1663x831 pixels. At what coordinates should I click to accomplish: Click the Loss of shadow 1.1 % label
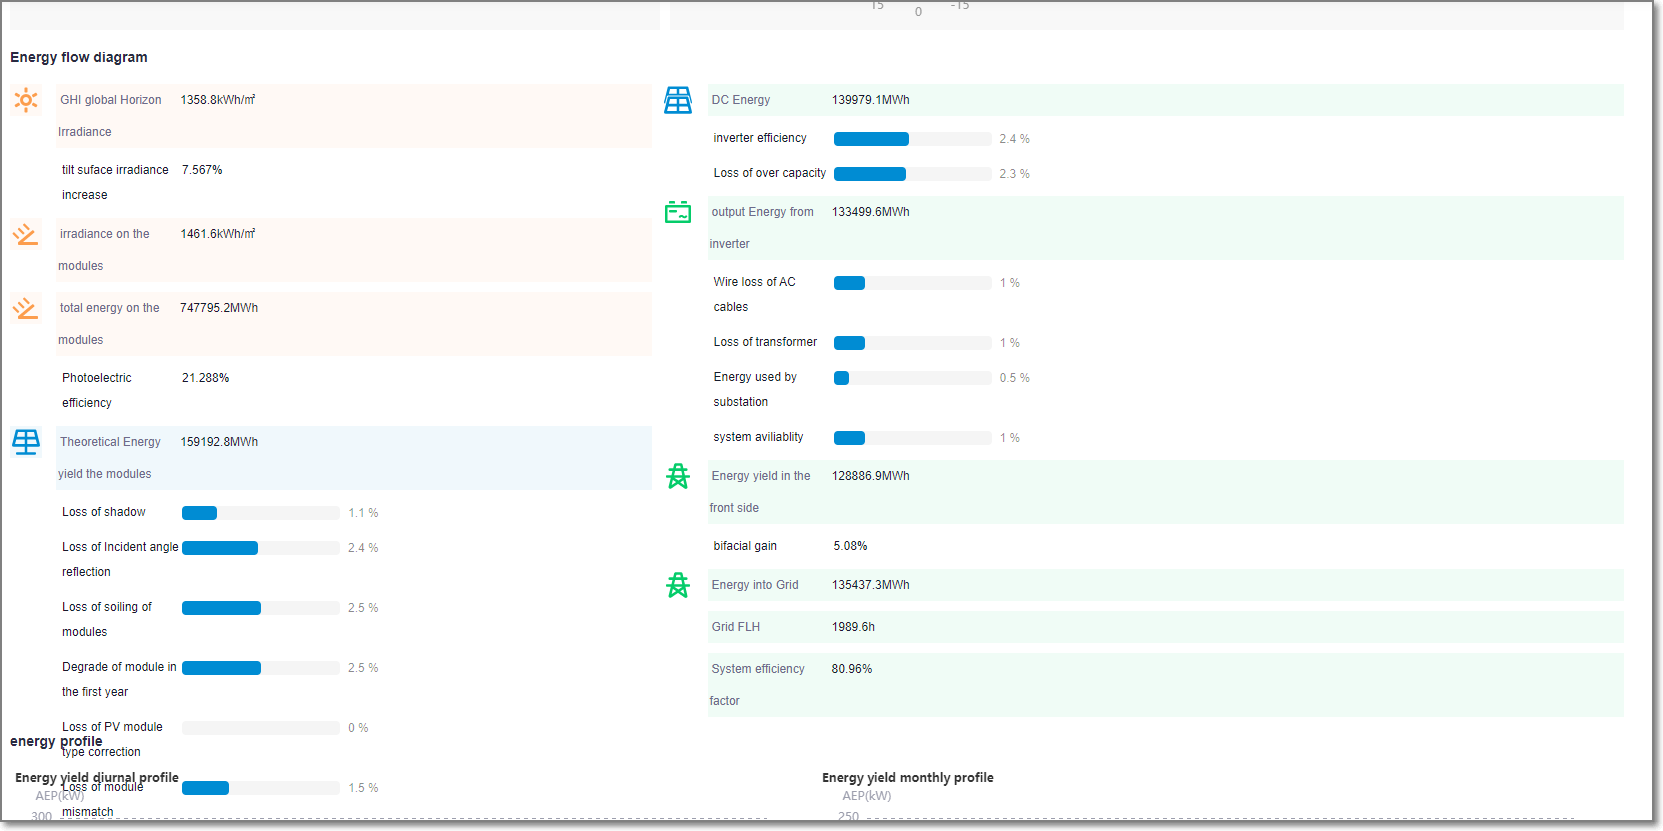pos(363,513)
